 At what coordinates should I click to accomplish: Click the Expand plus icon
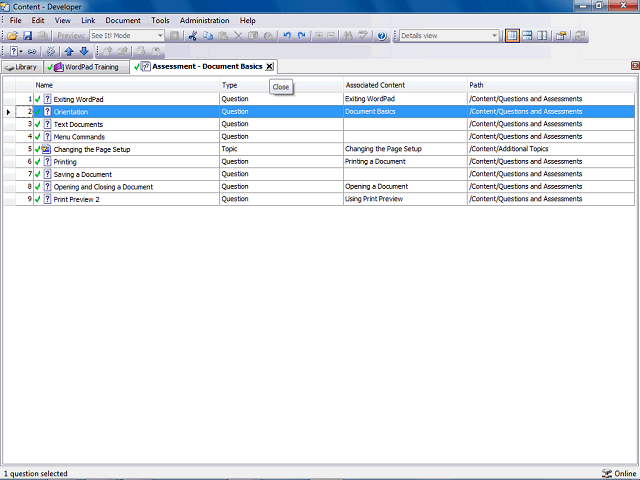pos(318,36)
